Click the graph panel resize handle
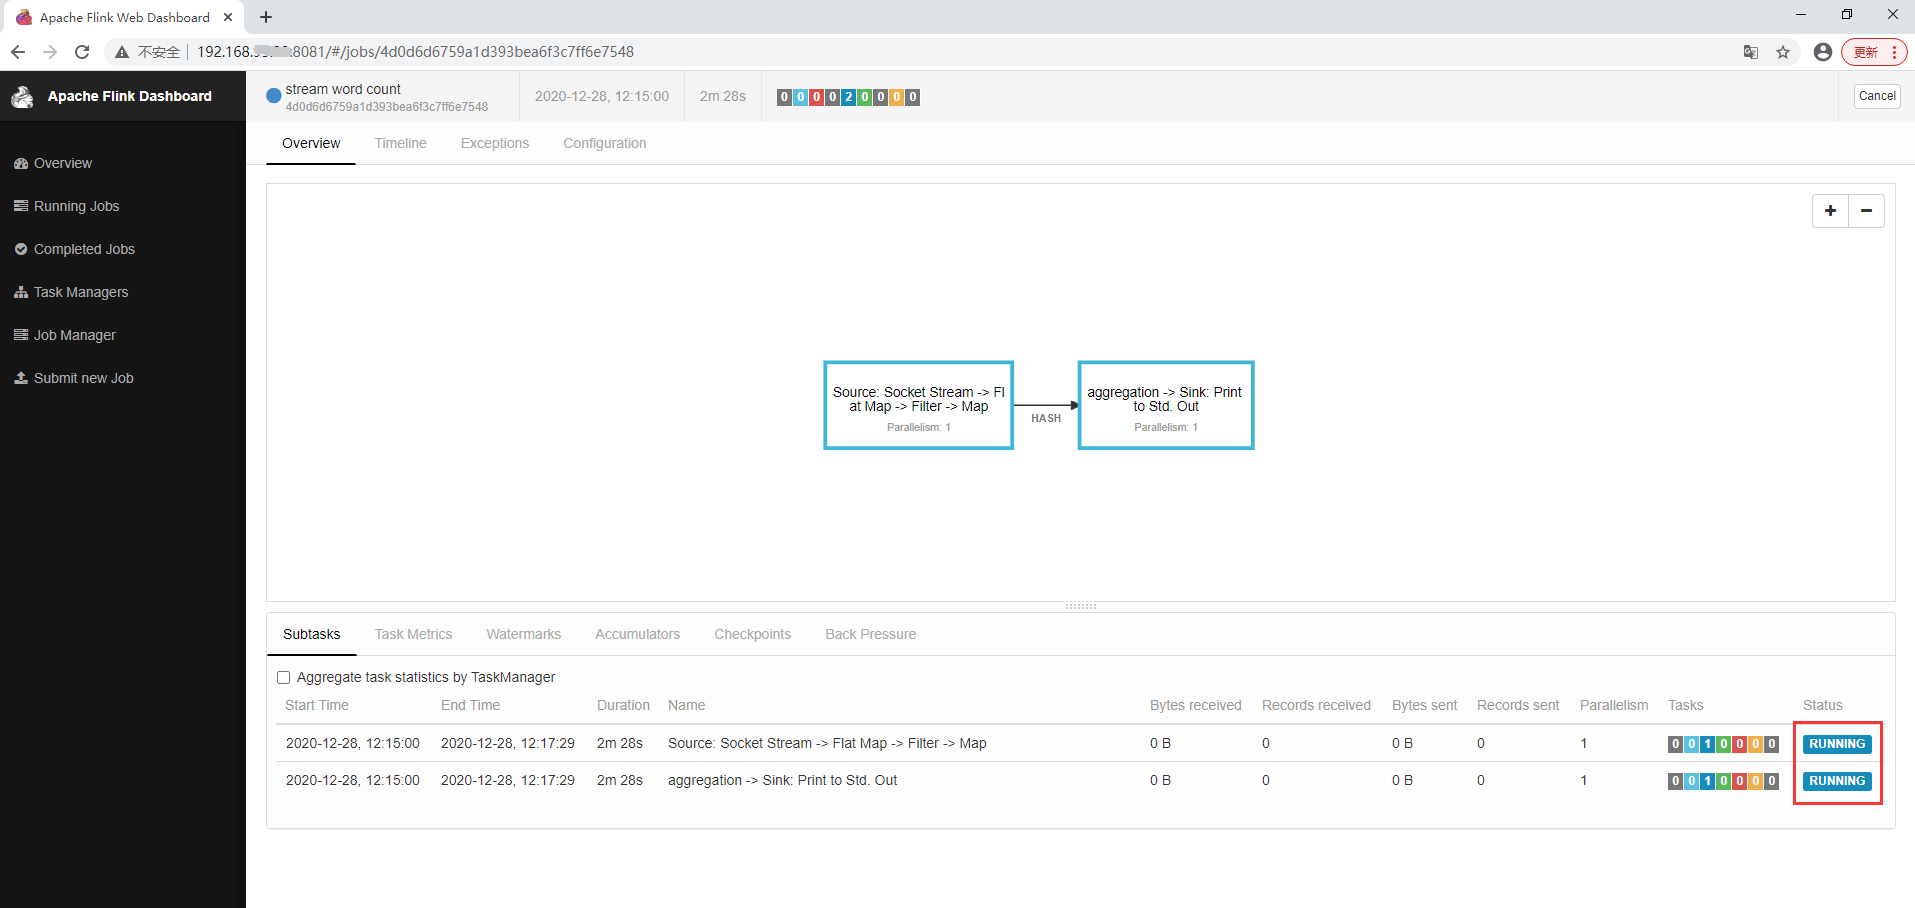This screenshot has height=908, width=1915. 1081,606
